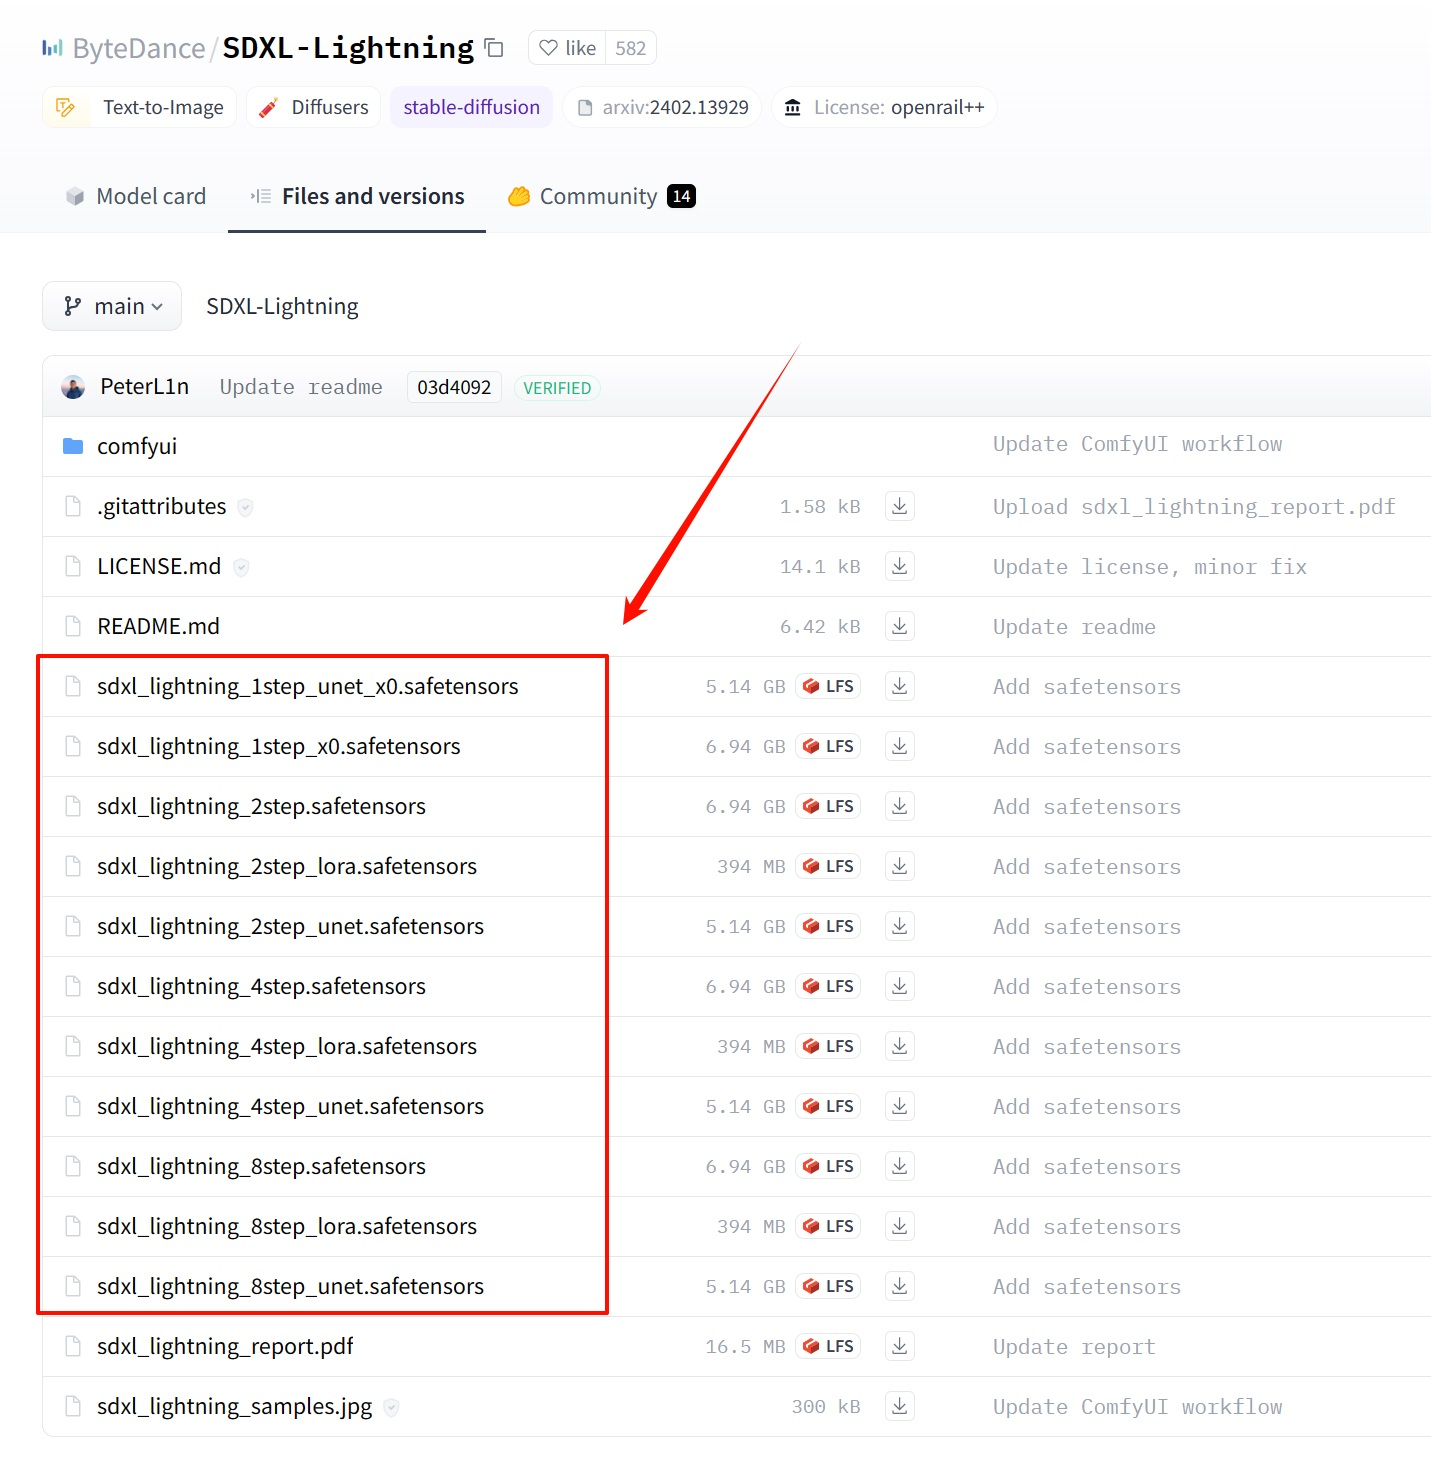Download sdxl_lightning_samples.jpg
The image size is (1431, 1474).
tap(900, 1406)
